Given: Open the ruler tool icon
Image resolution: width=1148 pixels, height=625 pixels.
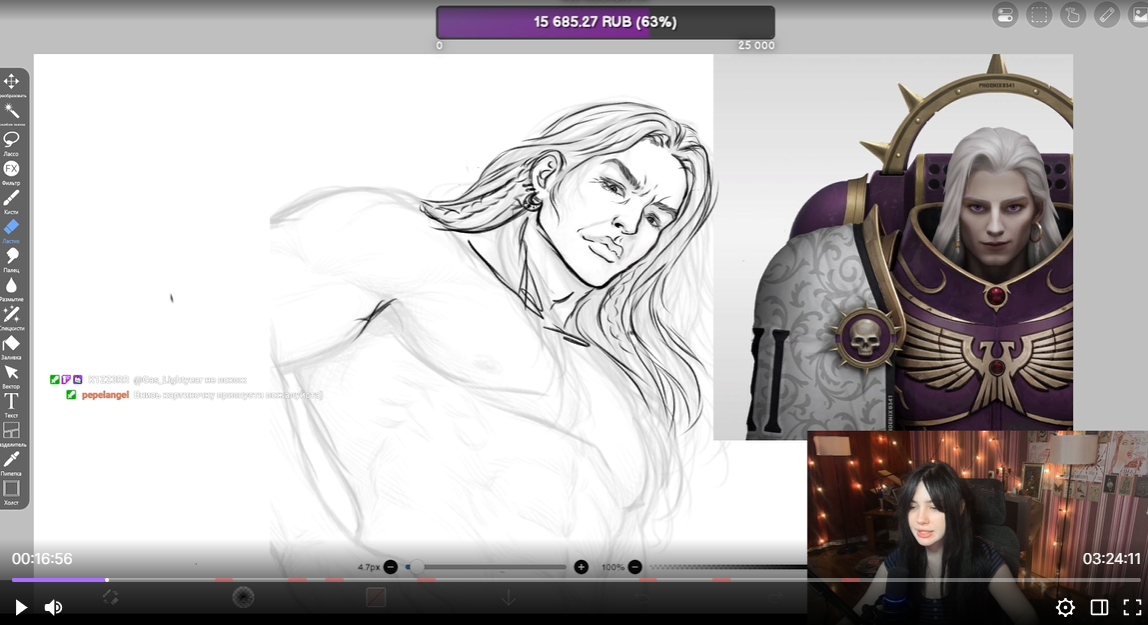Looking at the screenshot, I should pyautogui.click(x=1106, y=15).
